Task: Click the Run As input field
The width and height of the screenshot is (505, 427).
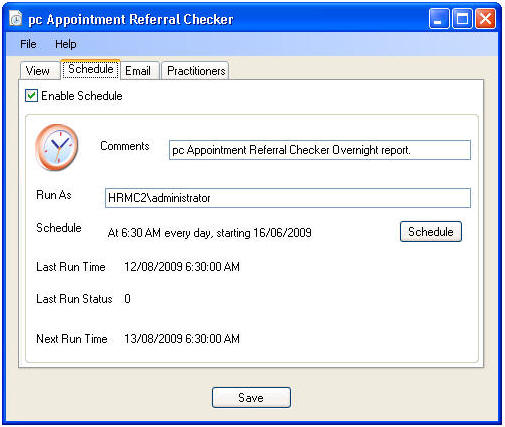Action: tap(288, 198)
